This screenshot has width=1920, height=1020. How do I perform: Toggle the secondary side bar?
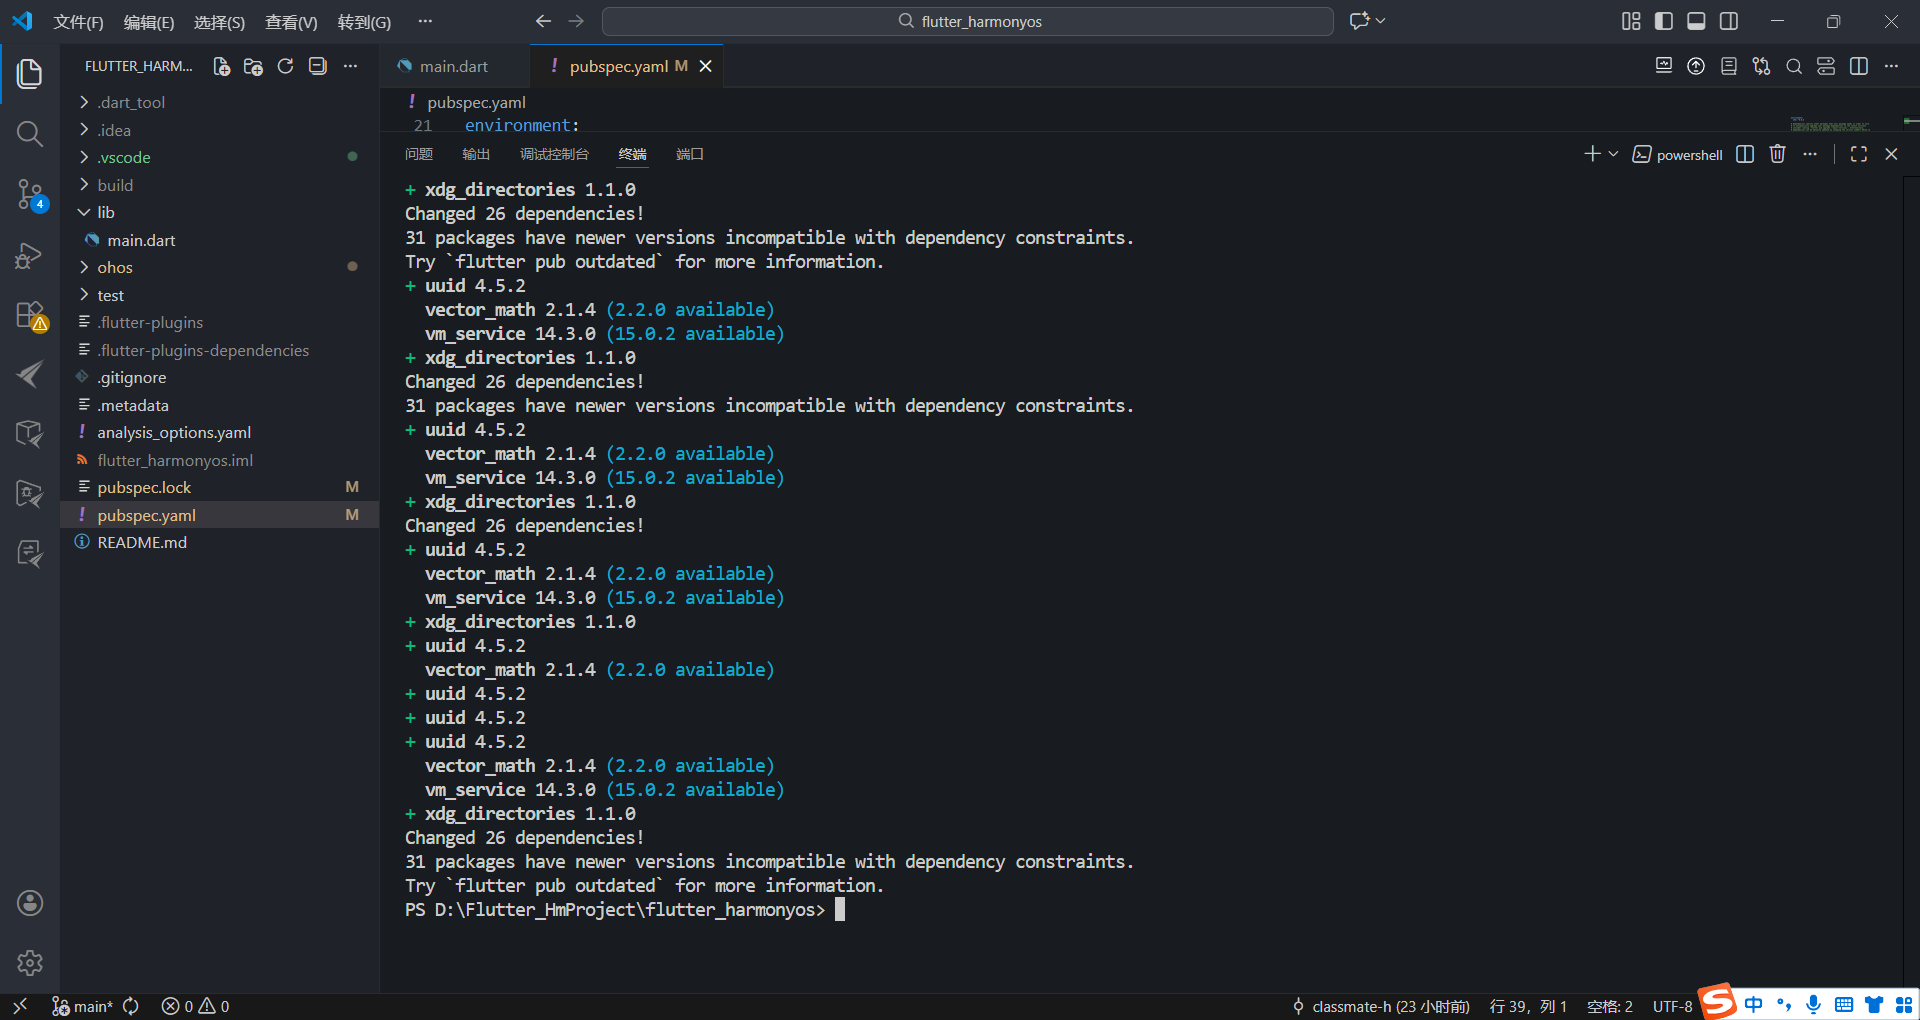click(1729, 21)
